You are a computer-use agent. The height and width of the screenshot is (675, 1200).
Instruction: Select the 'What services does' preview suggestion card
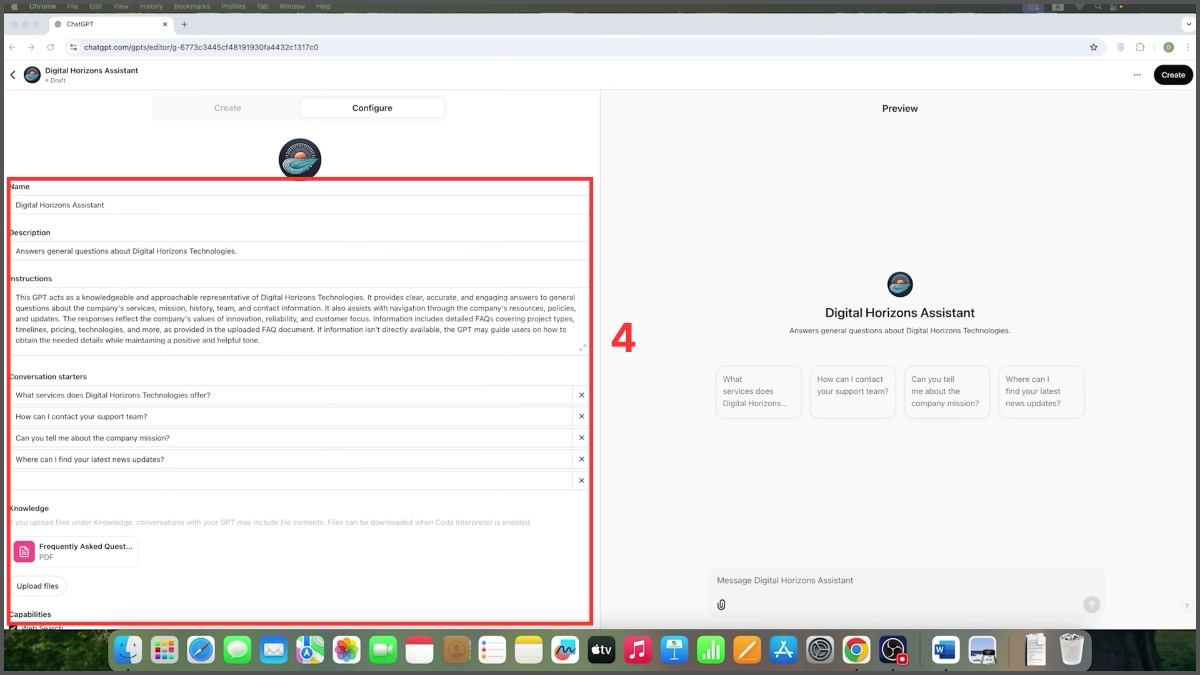pos(759,392)
